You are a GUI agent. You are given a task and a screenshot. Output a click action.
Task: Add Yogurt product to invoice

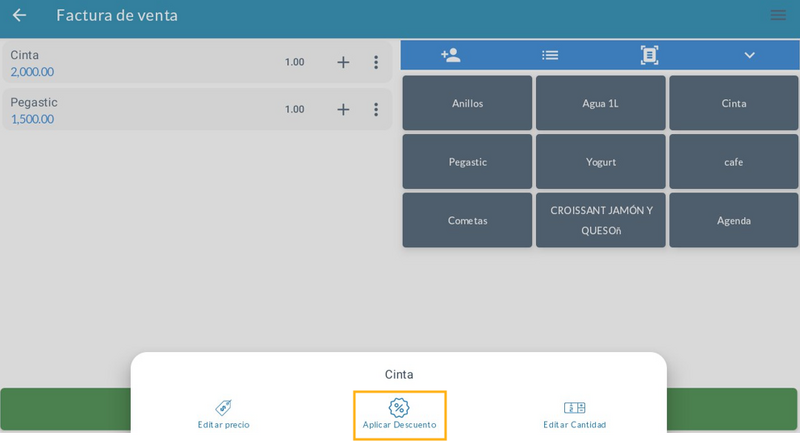coord(601,162)
